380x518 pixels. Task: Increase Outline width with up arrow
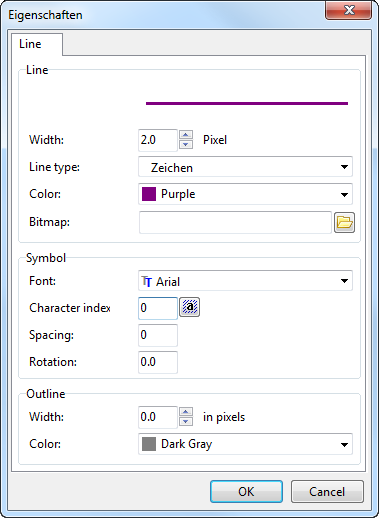pos(186,412)
